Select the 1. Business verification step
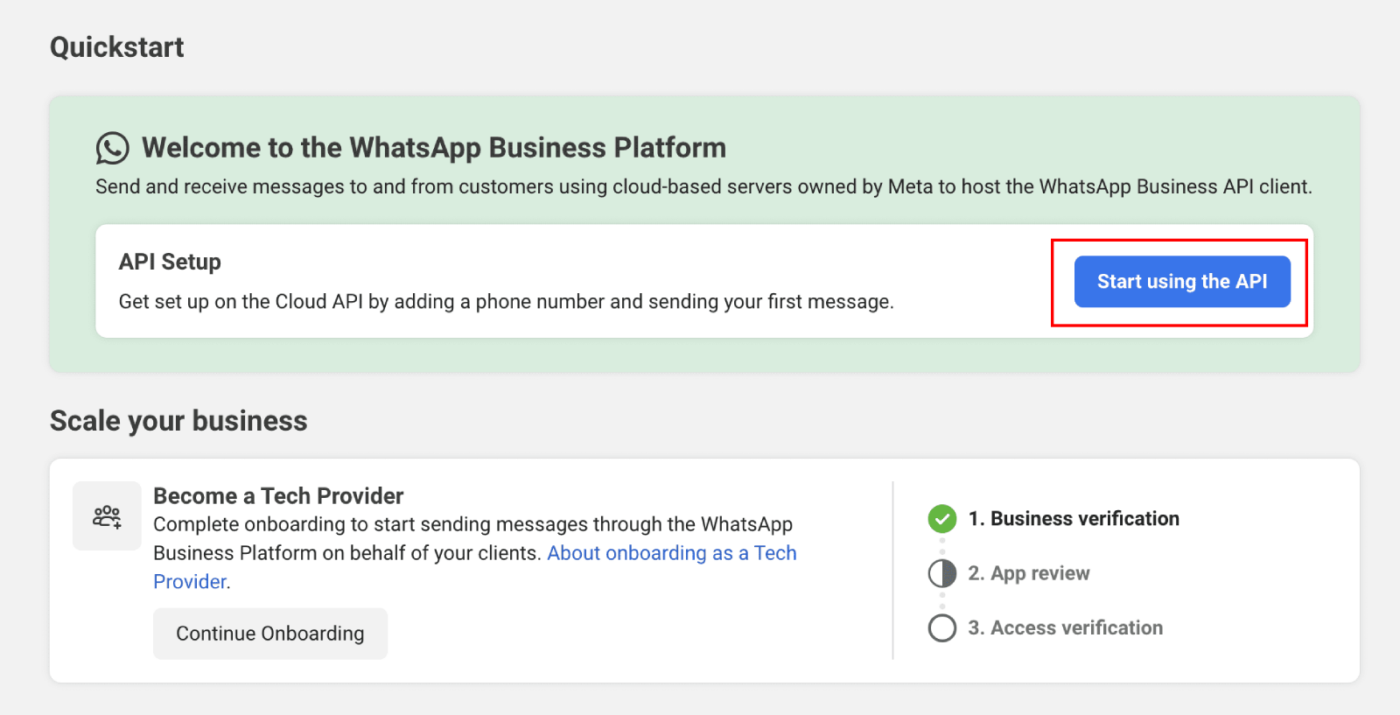 point(1074,519)
